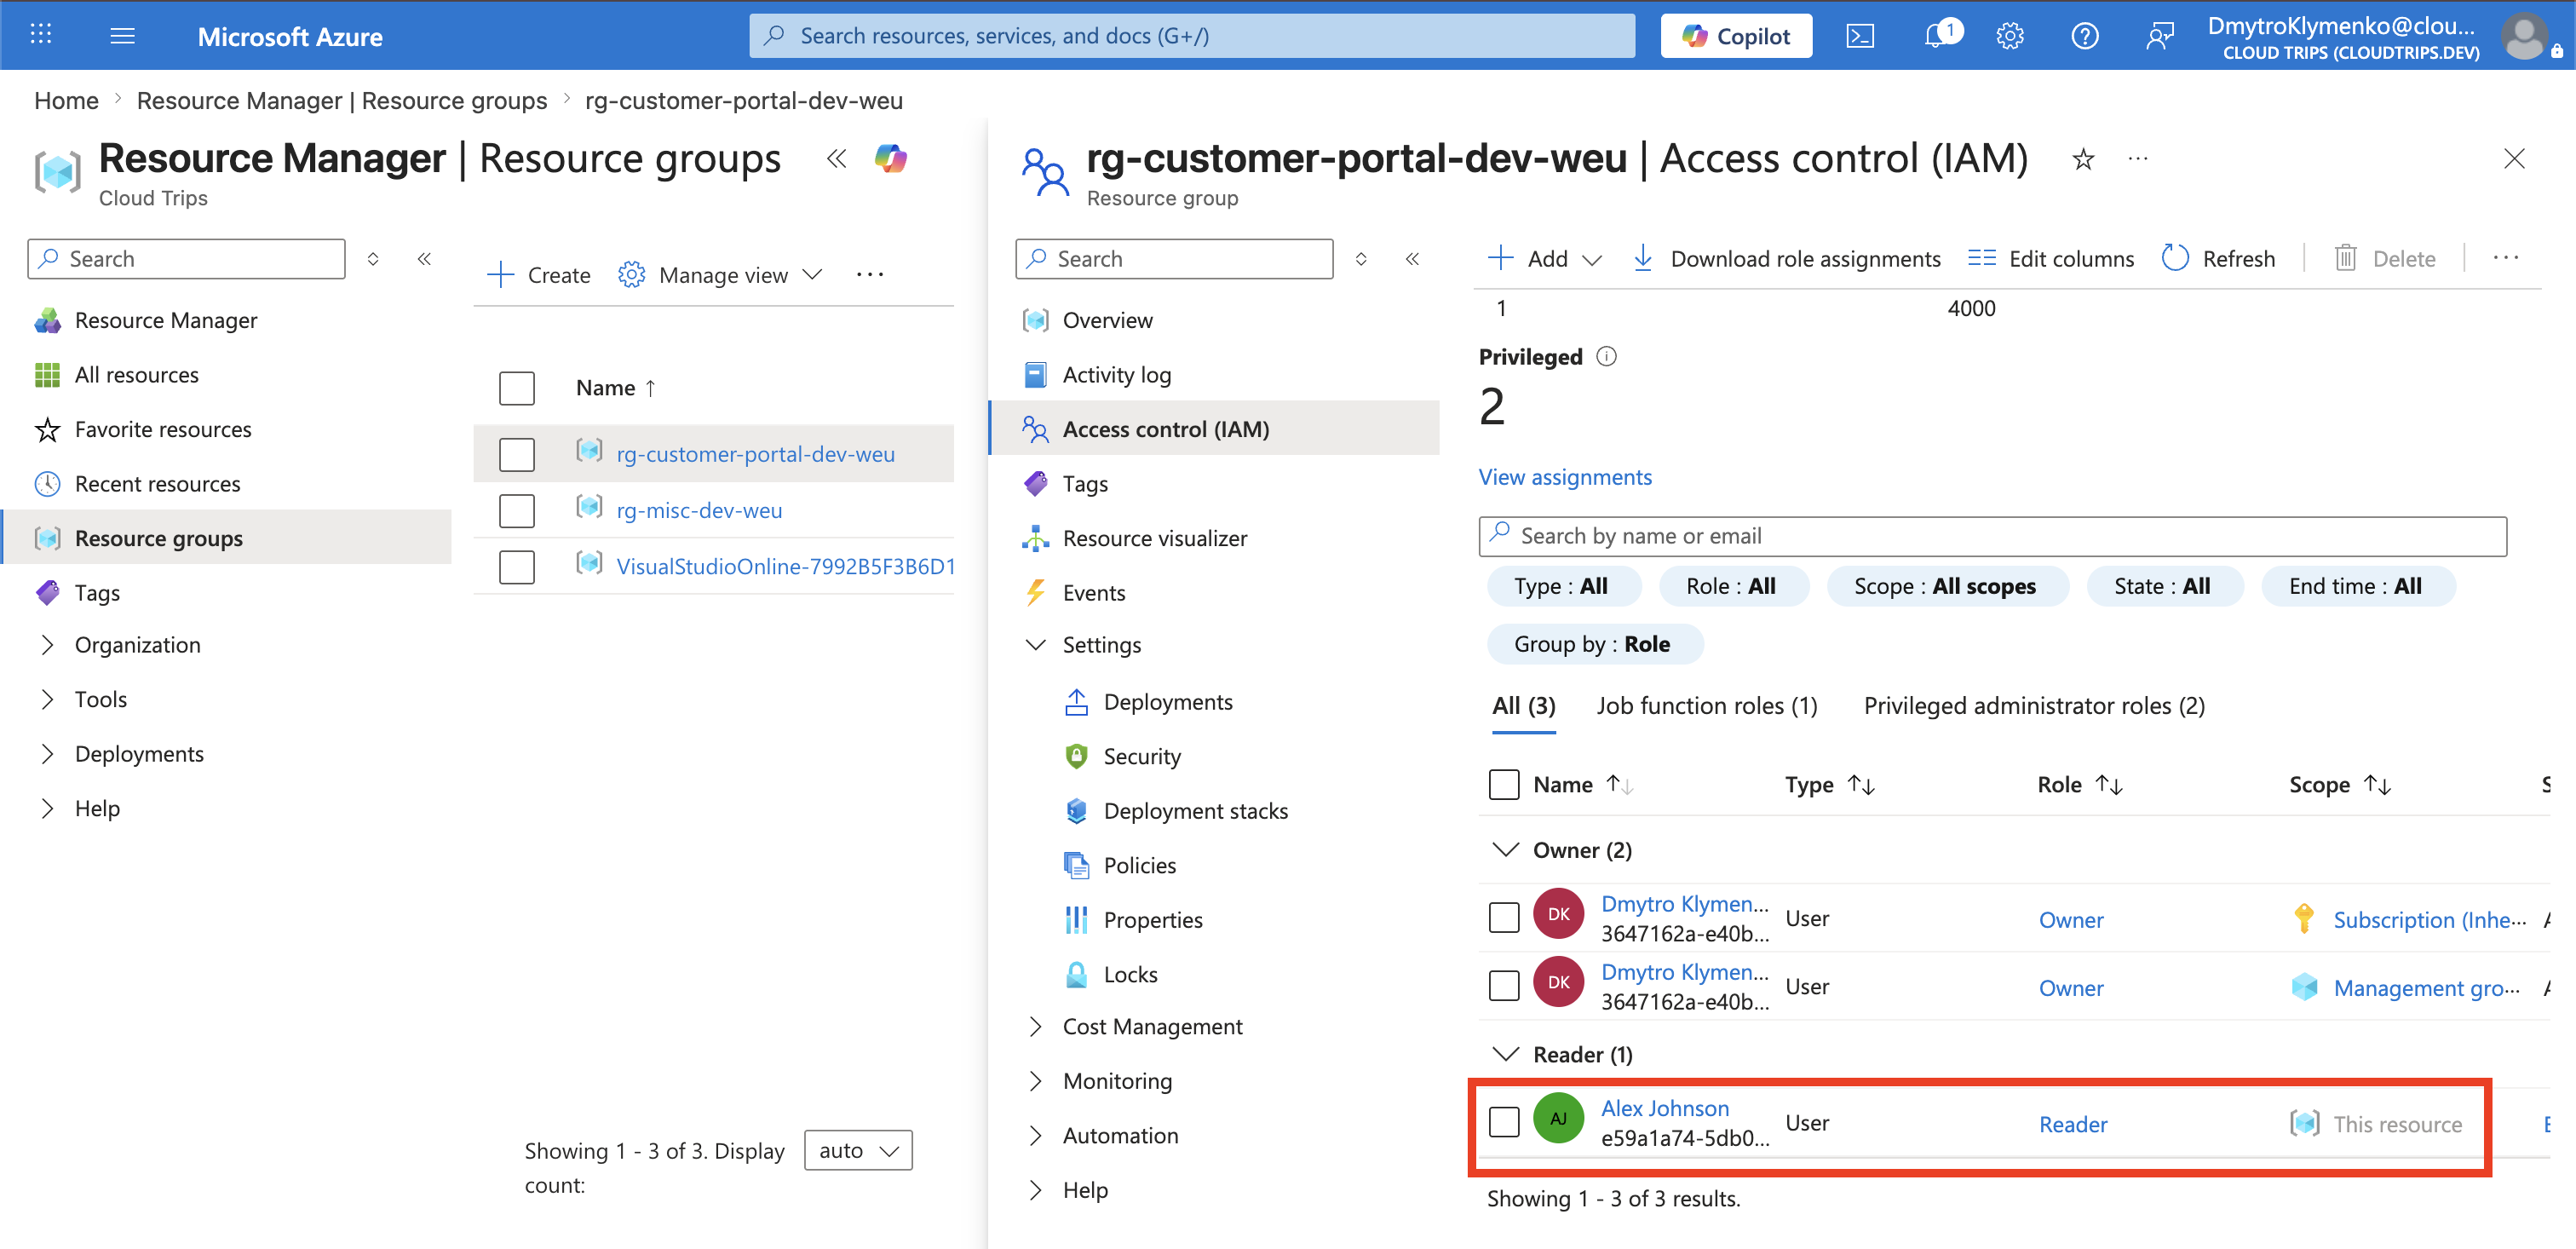The height and width of the screenshot is (1249, 2576).
Task: Check the rg-misc-dev-weu row checkbox
Action: 516,510
